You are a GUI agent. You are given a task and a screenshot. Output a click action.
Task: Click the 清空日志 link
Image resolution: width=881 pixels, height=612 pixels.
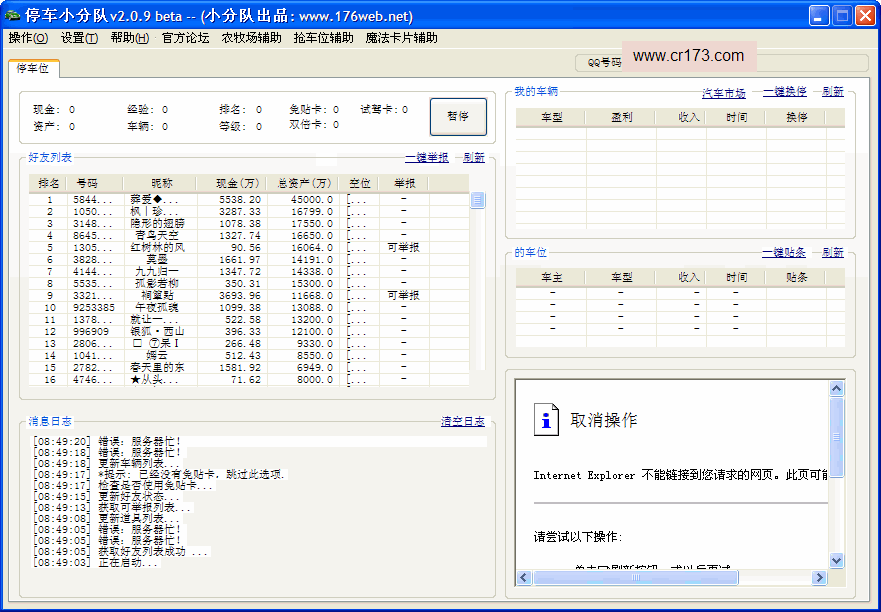pyautogui.click(x=463, y=422)
